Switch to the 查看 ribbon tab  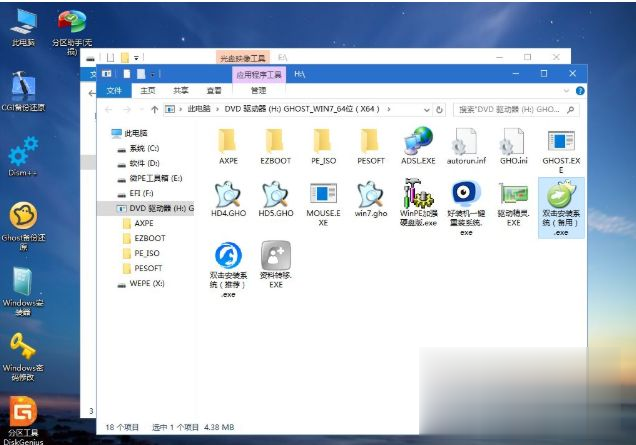click(214, 90)
